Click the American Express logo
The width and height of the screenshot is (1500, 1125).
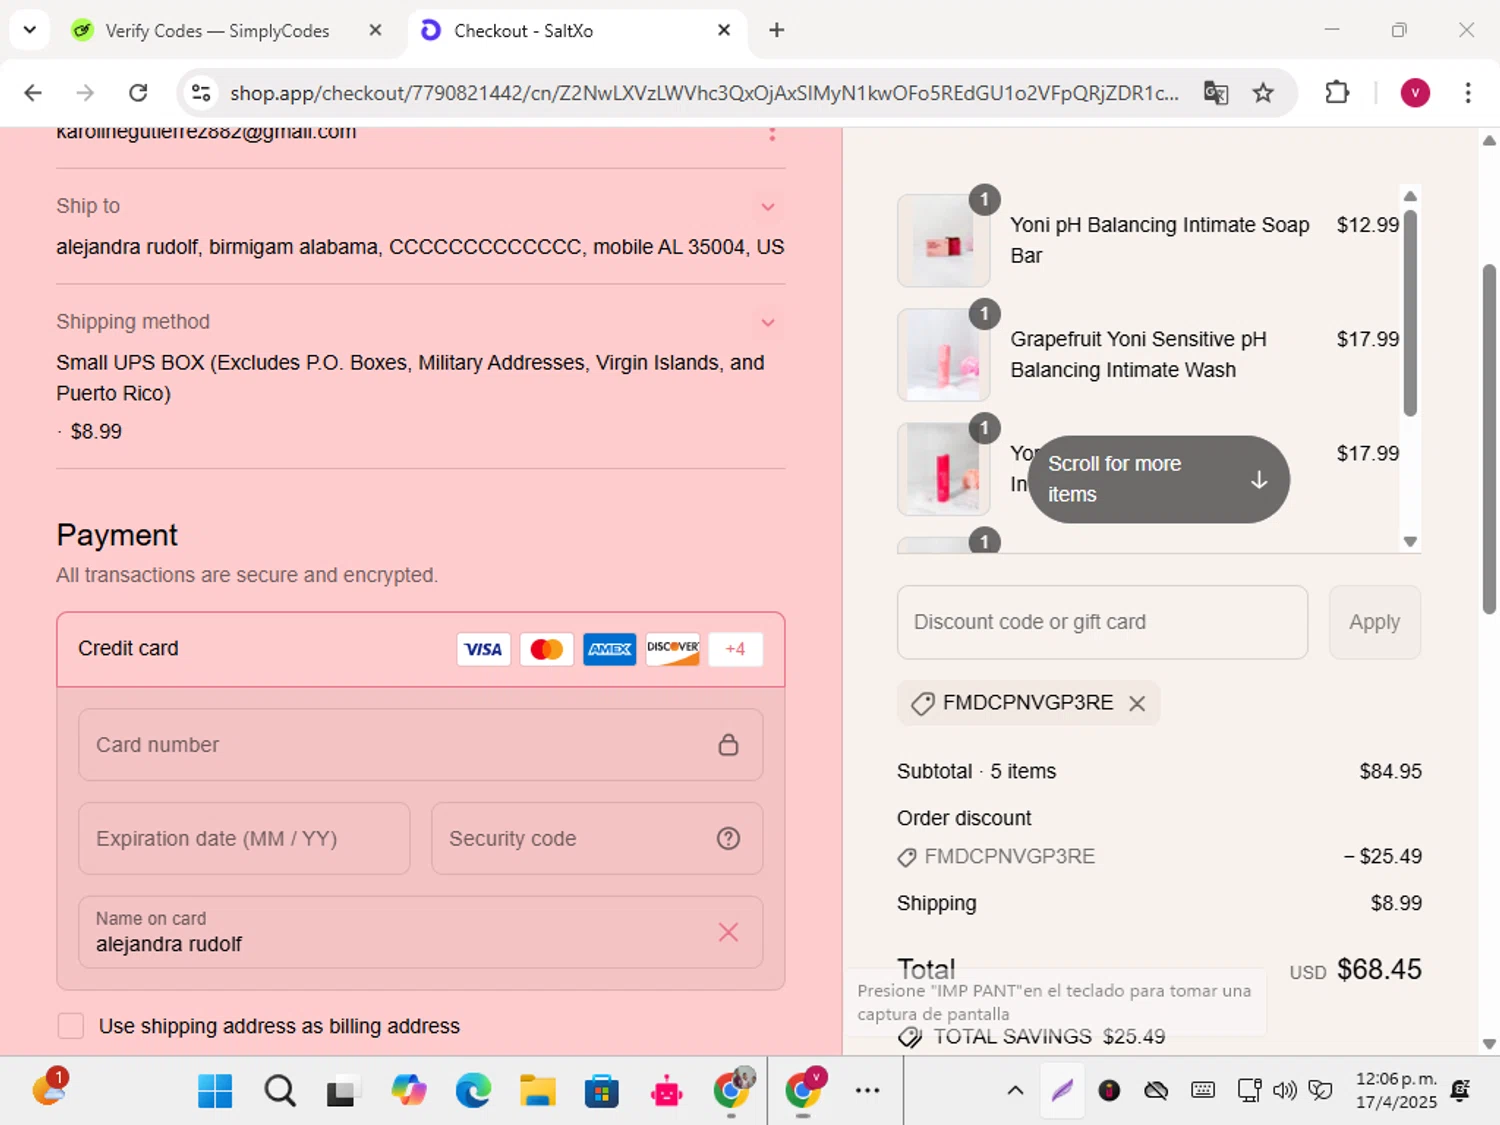(609, 649)
